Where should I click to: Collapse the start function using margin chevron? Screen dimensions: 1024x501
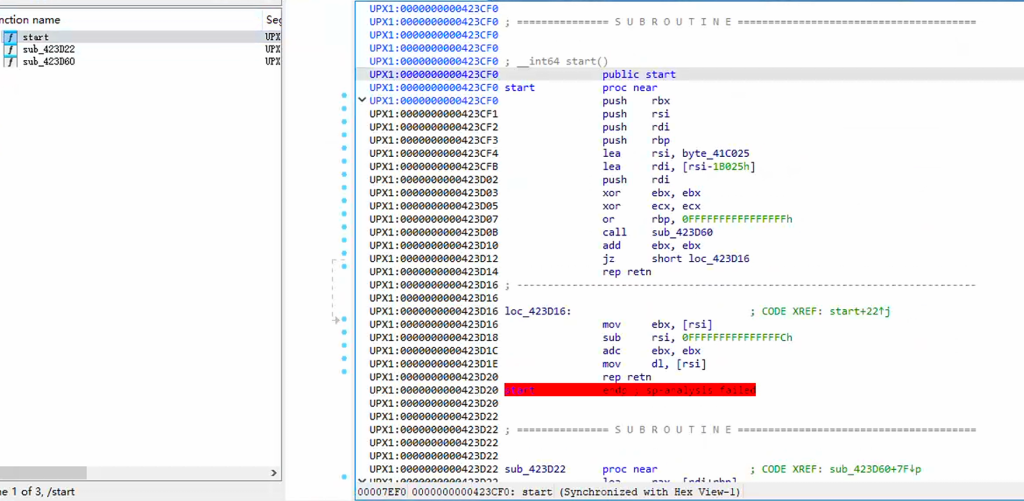[362, 101]
